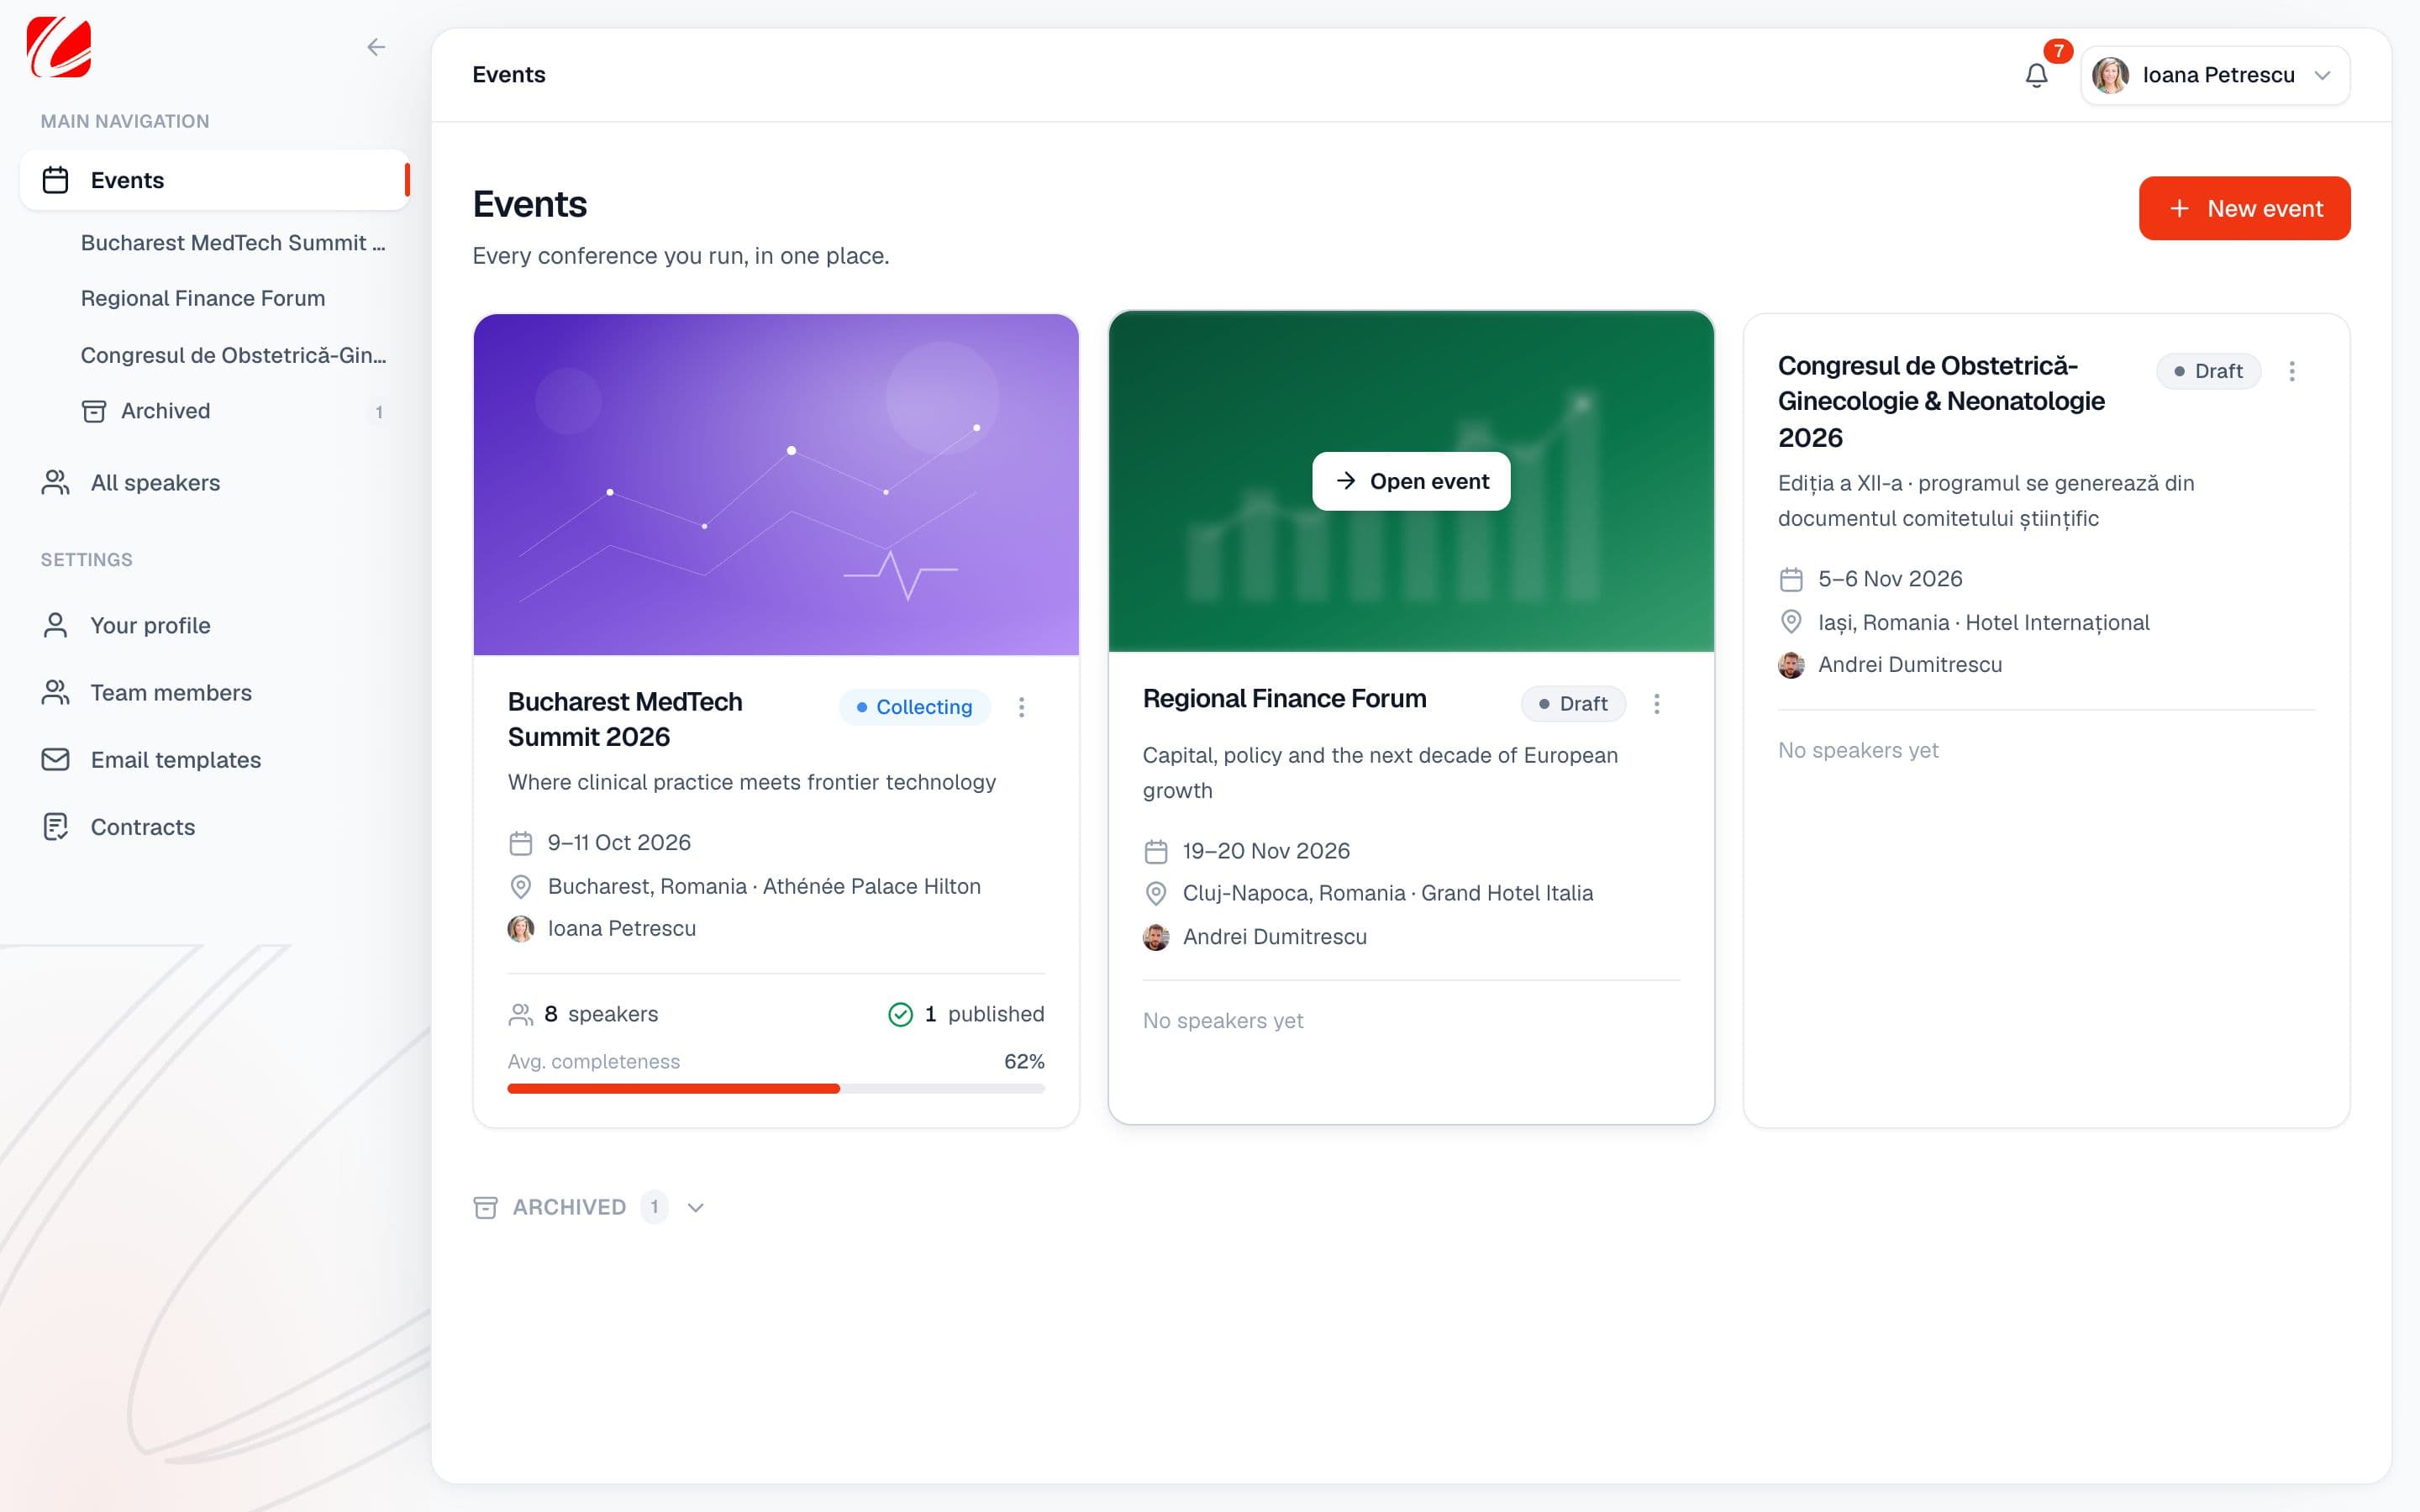
Task: Click the New event button
Action: tap(2244, 208)
